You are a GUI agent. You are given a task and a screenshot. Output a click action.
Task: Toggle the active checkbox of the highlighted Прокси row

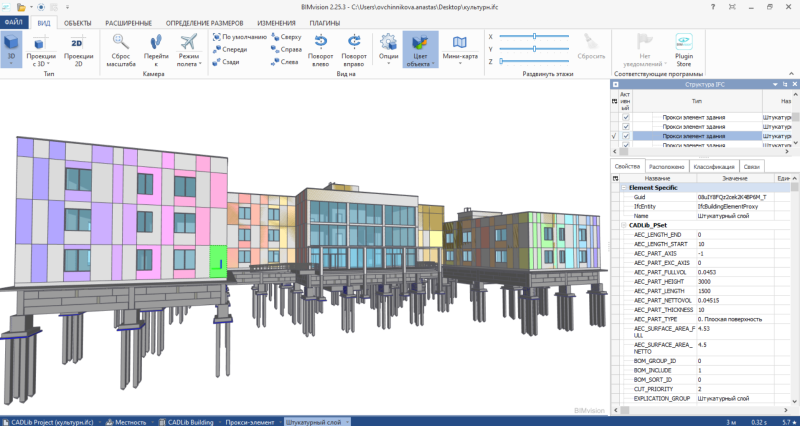point(627,135)
